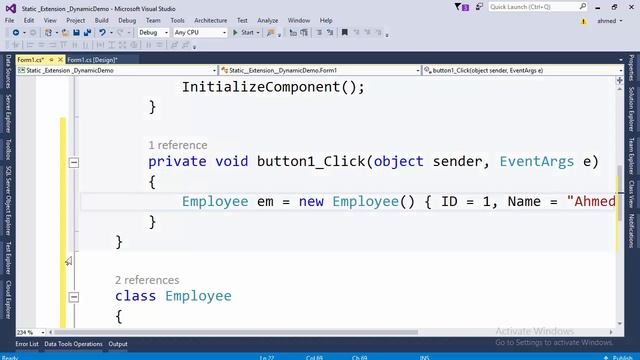Open the View menu

click(x=50, y=20)
